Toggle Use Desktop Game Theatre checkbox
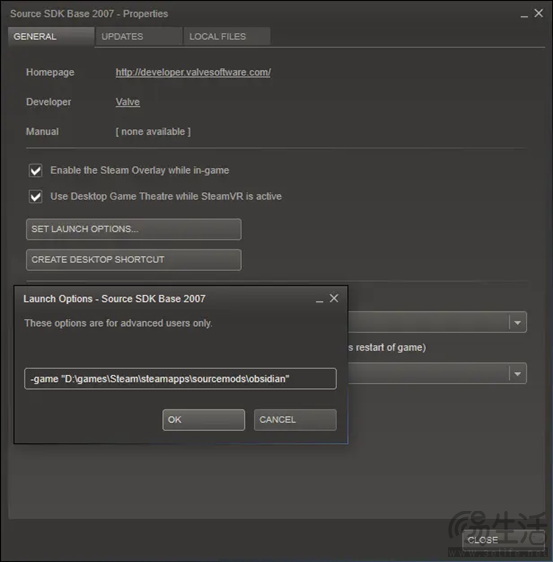Image resolution: width=553 pixels, height=562 pixels. (35, 197)
